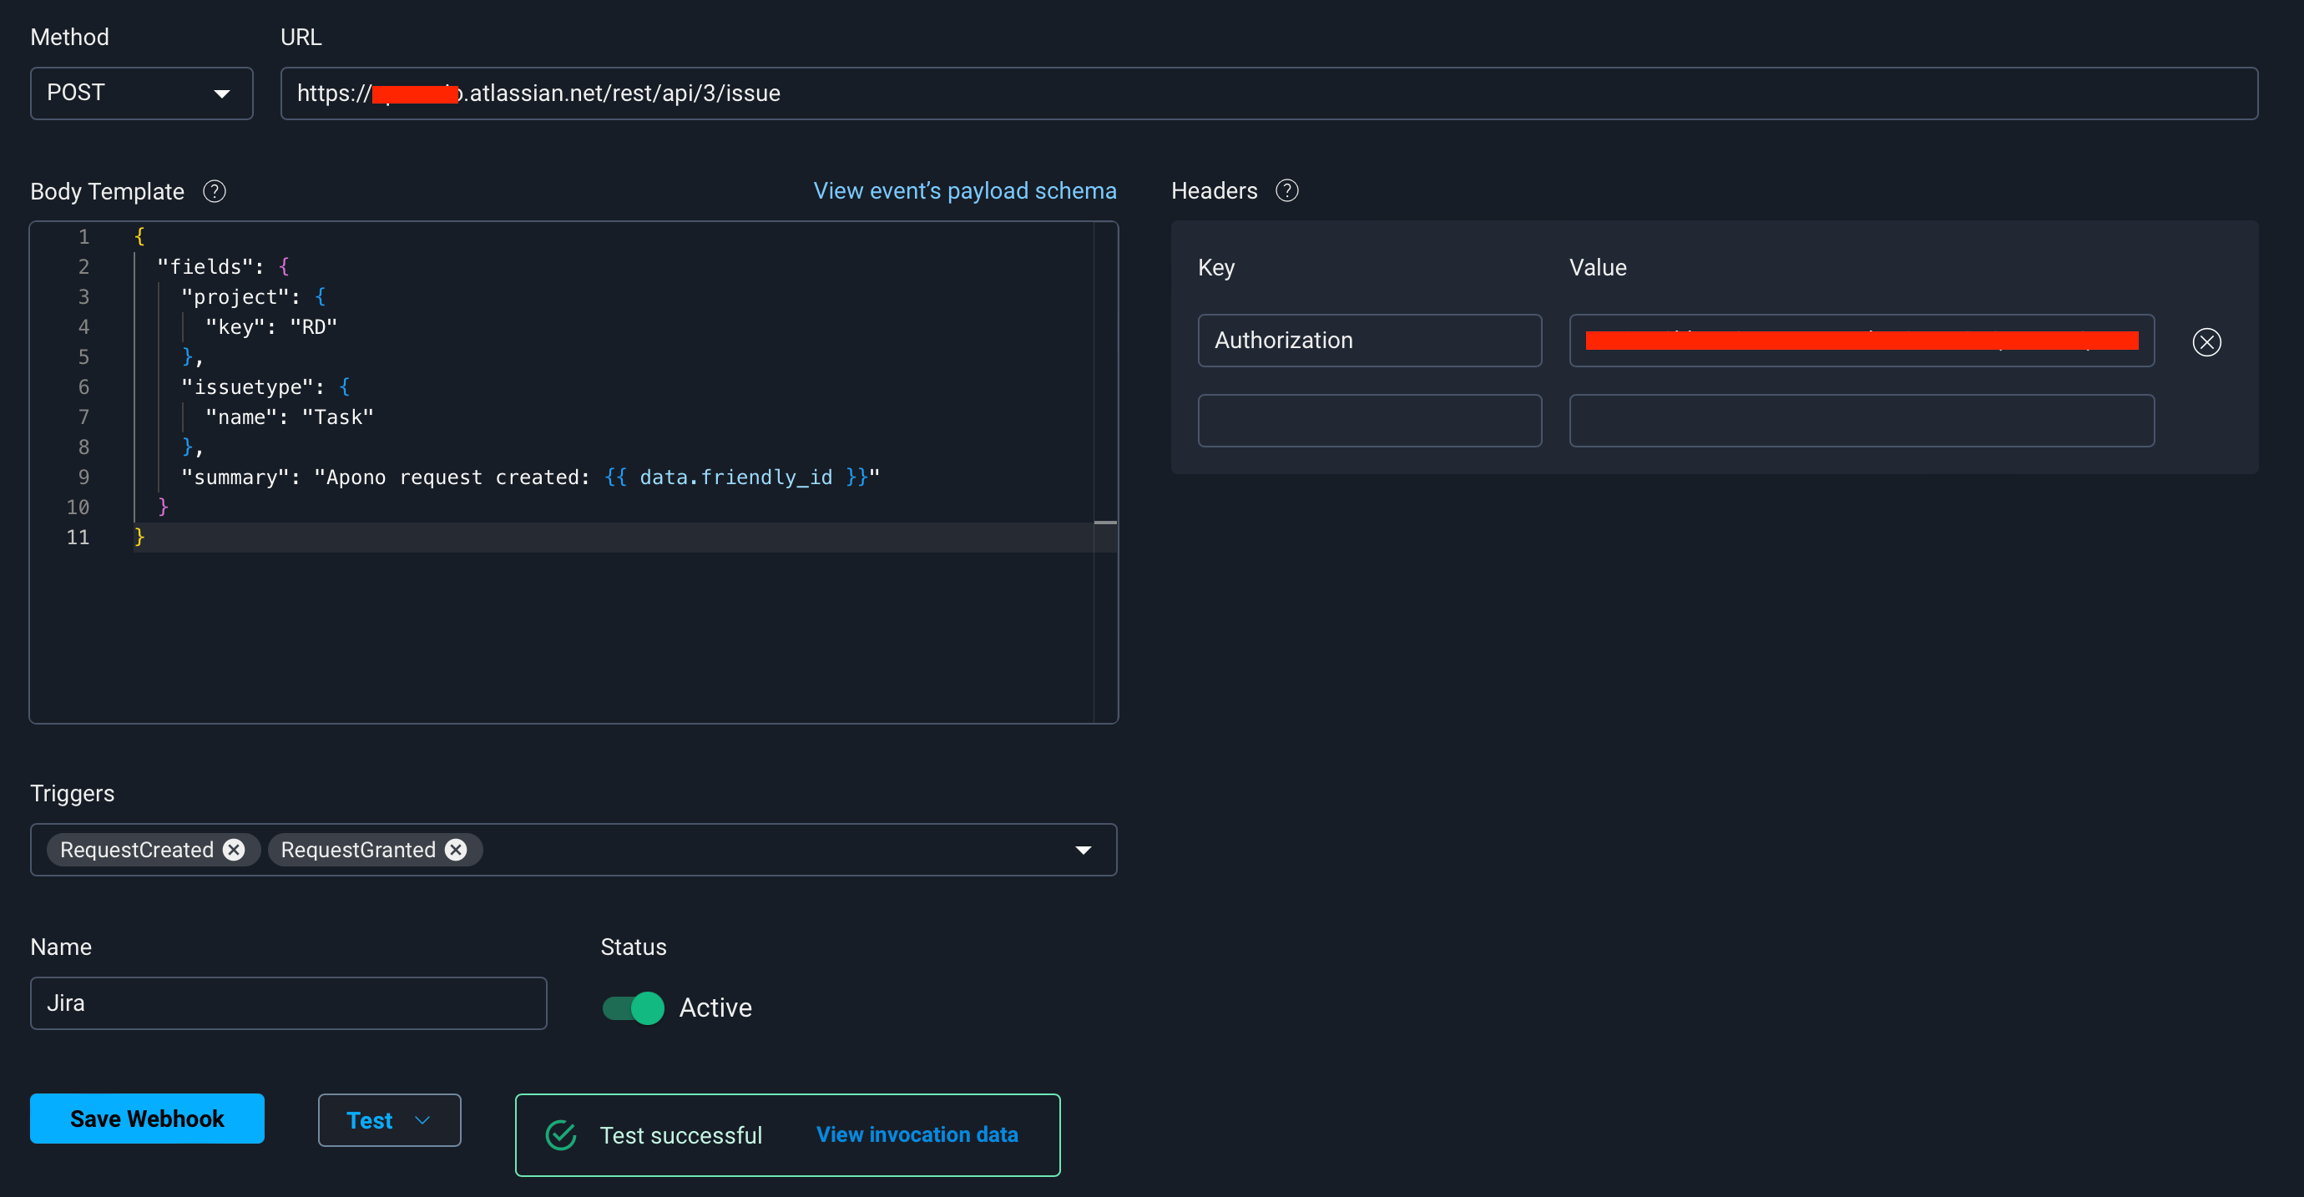Open the Method POST dropdown

click(x=141, y=93)
